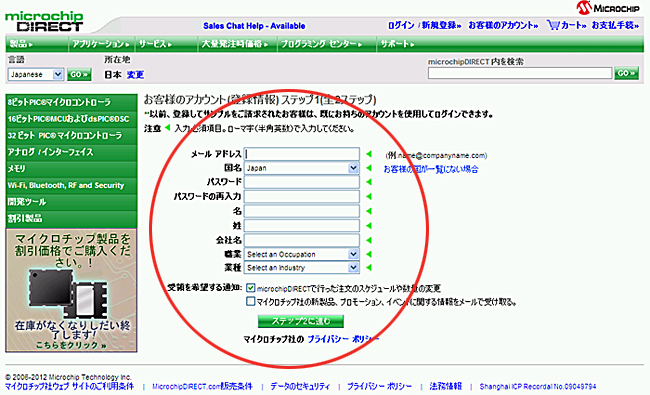Click お客様の国が一覧にない場合 link
This screenshot has height=395, width=650.
tap(431, 169)
